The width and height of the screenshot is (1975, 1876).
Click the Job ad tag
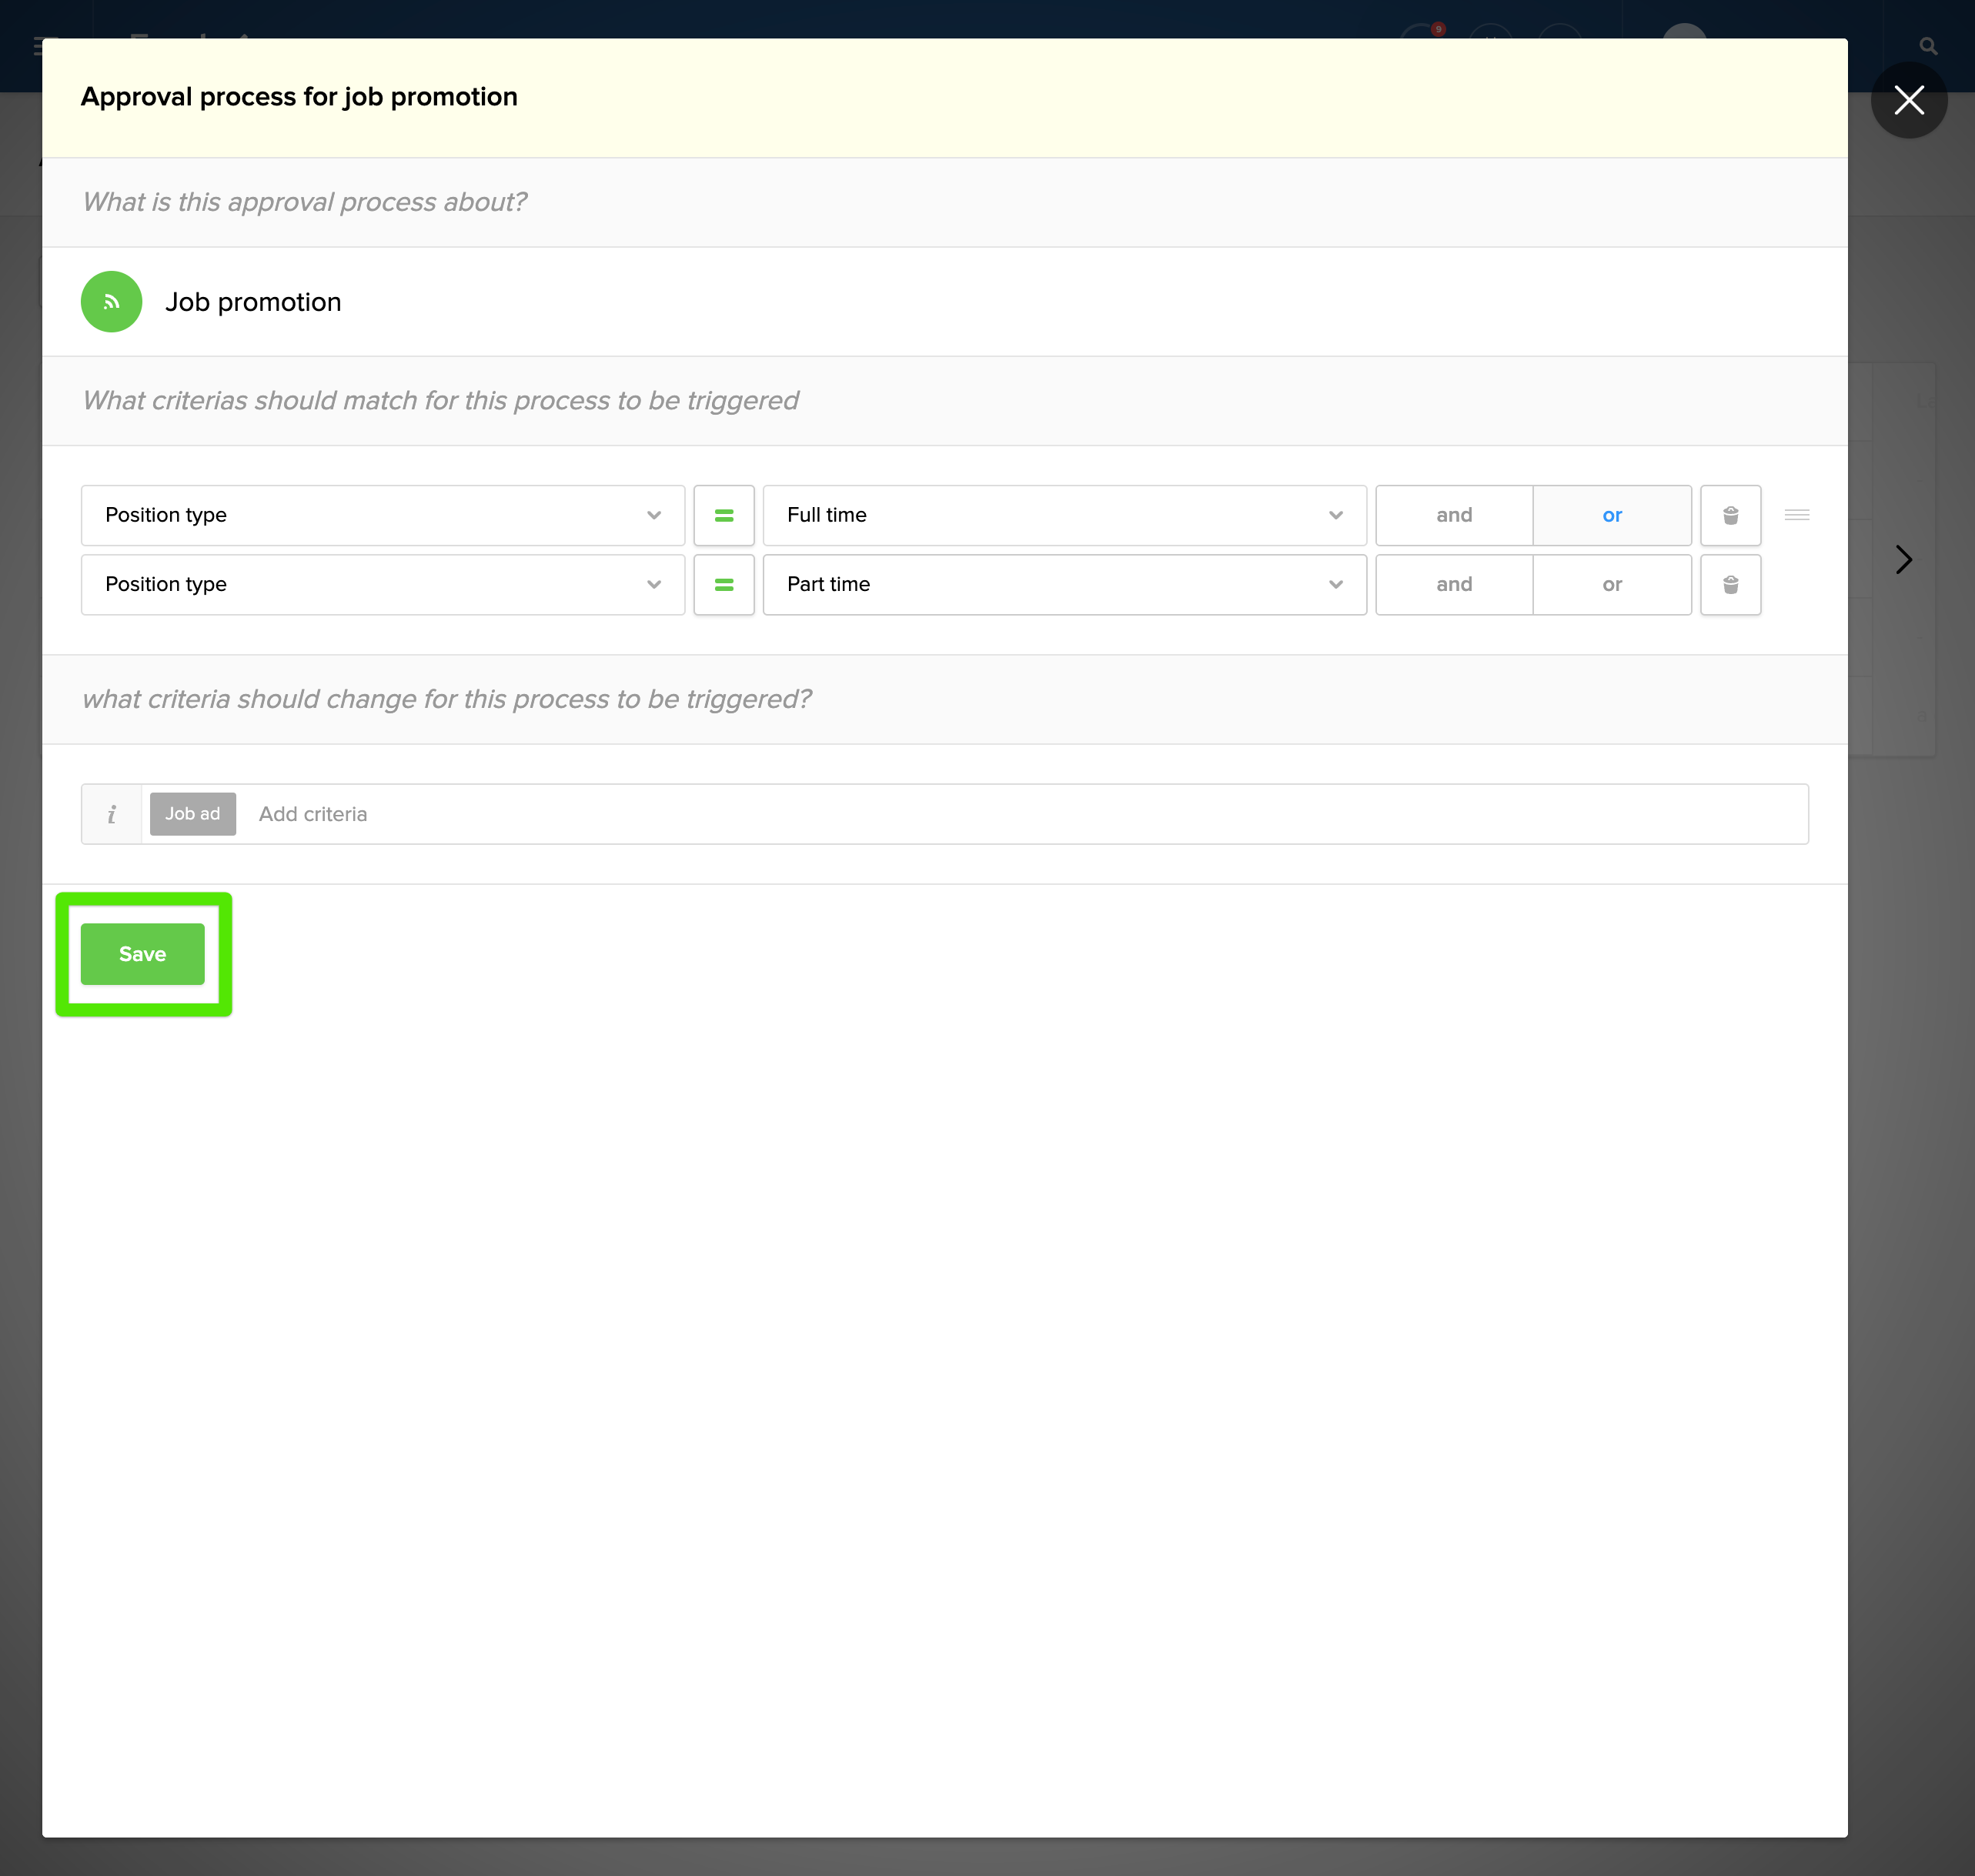(192, 814)
